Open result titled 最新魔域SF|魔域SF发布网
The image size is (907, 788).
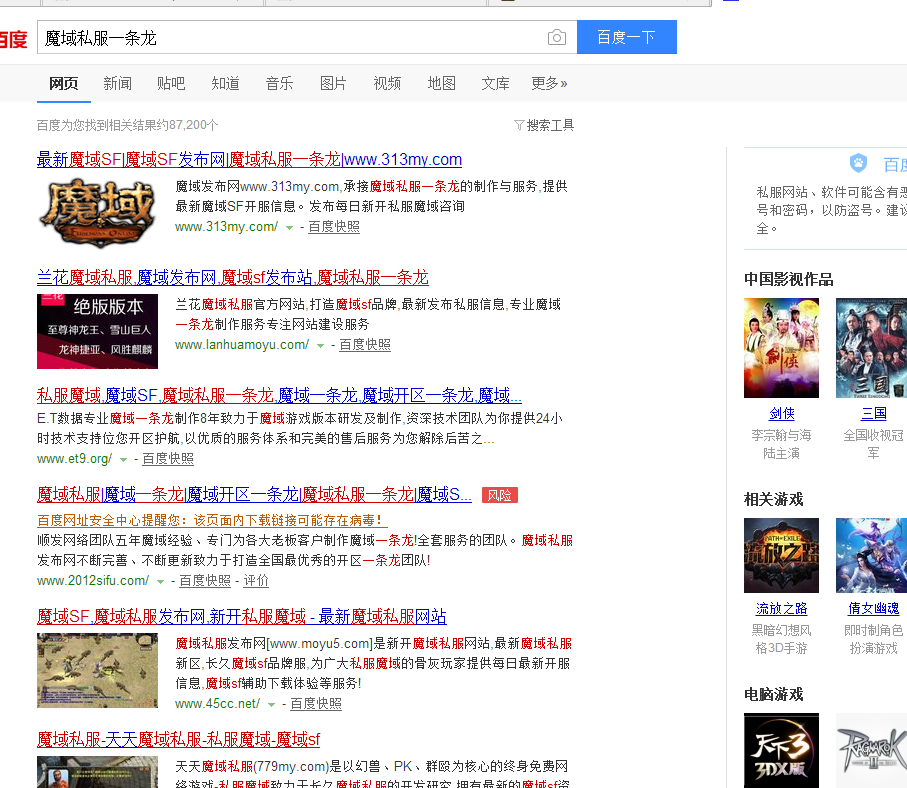(x=249, y=159)
